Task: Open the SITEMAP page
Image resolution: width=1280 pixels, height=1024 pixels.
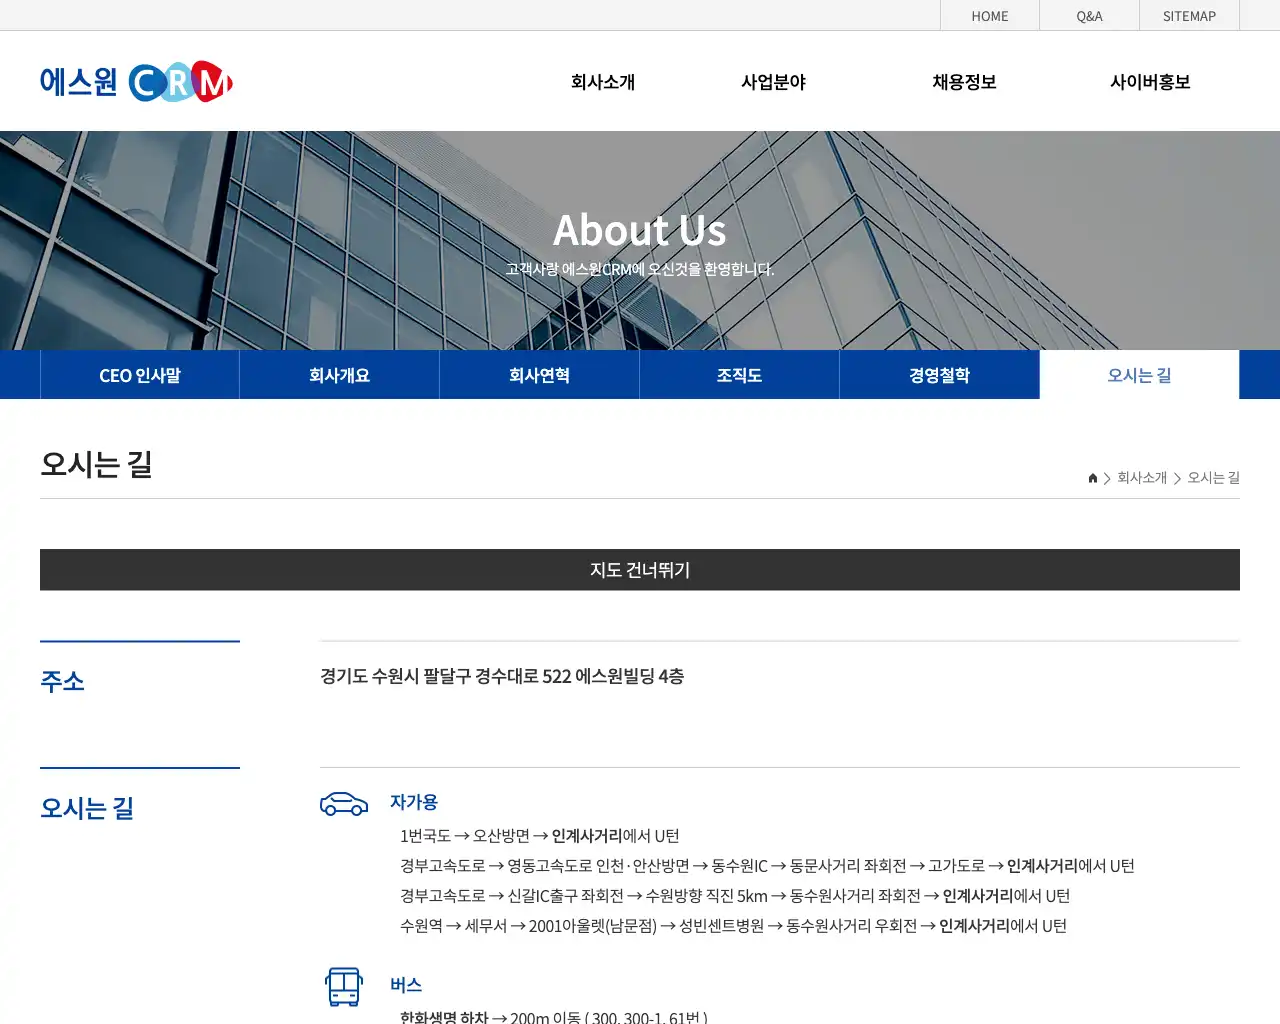Action: click(1189, 15)
